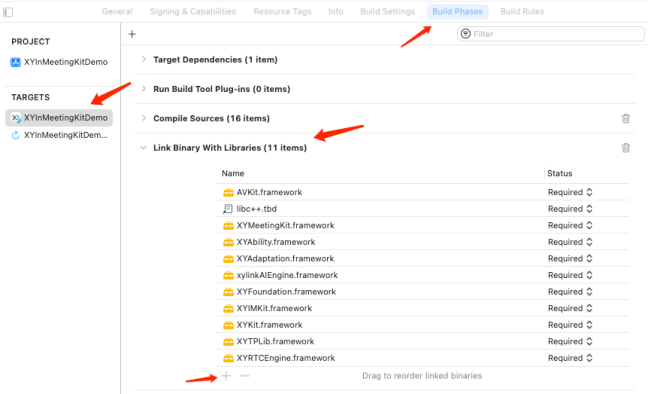Select the 'XYKit.framework' row text
Screen dimensions: 648x394
click(269, 325)
